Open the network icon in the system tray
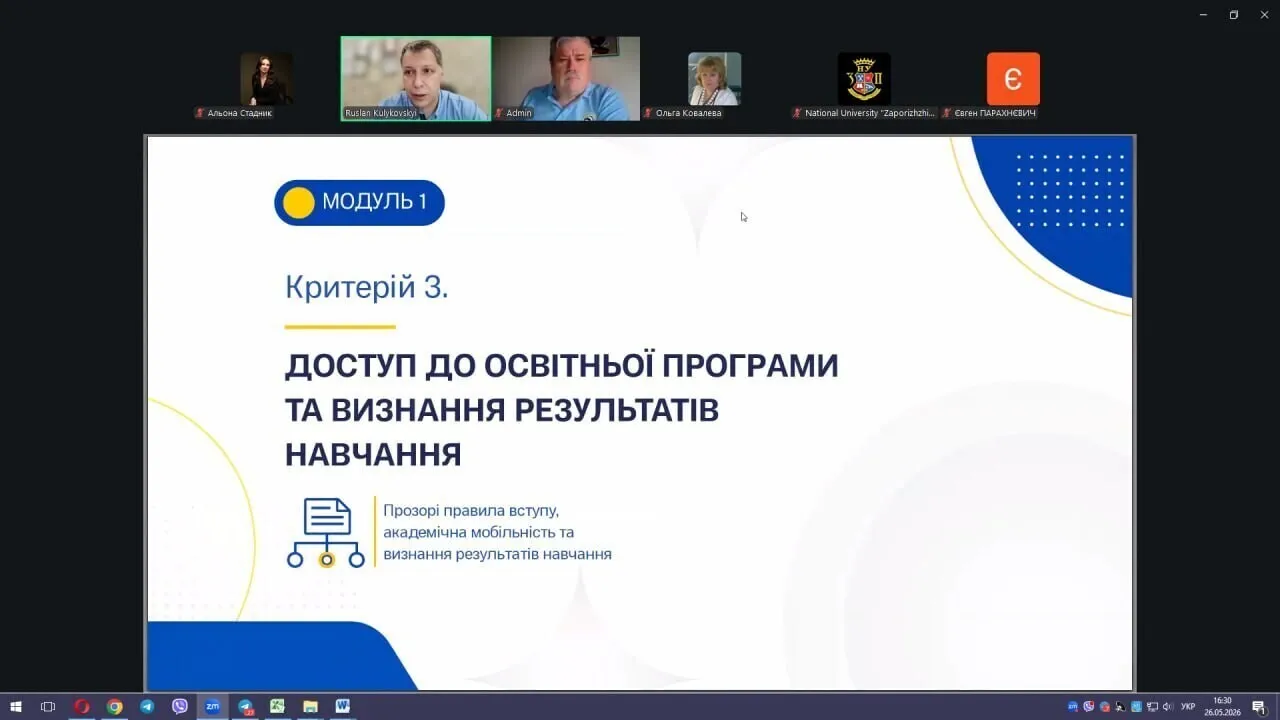Image resolution: width=1280 pixels, height=720 pixels. tap(1152, 706)
